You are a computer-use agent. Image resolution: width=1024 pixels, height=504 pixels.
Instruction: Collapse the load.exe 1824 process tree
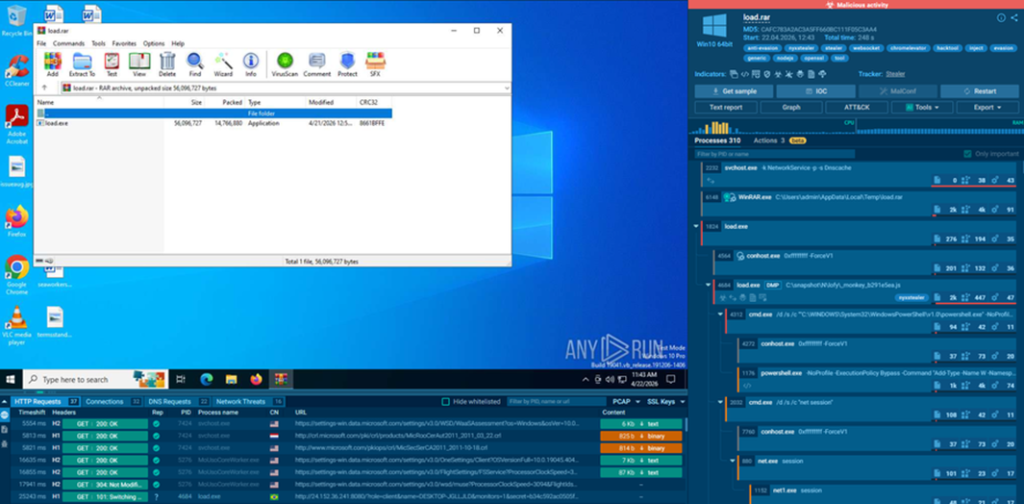coord(696,227)
